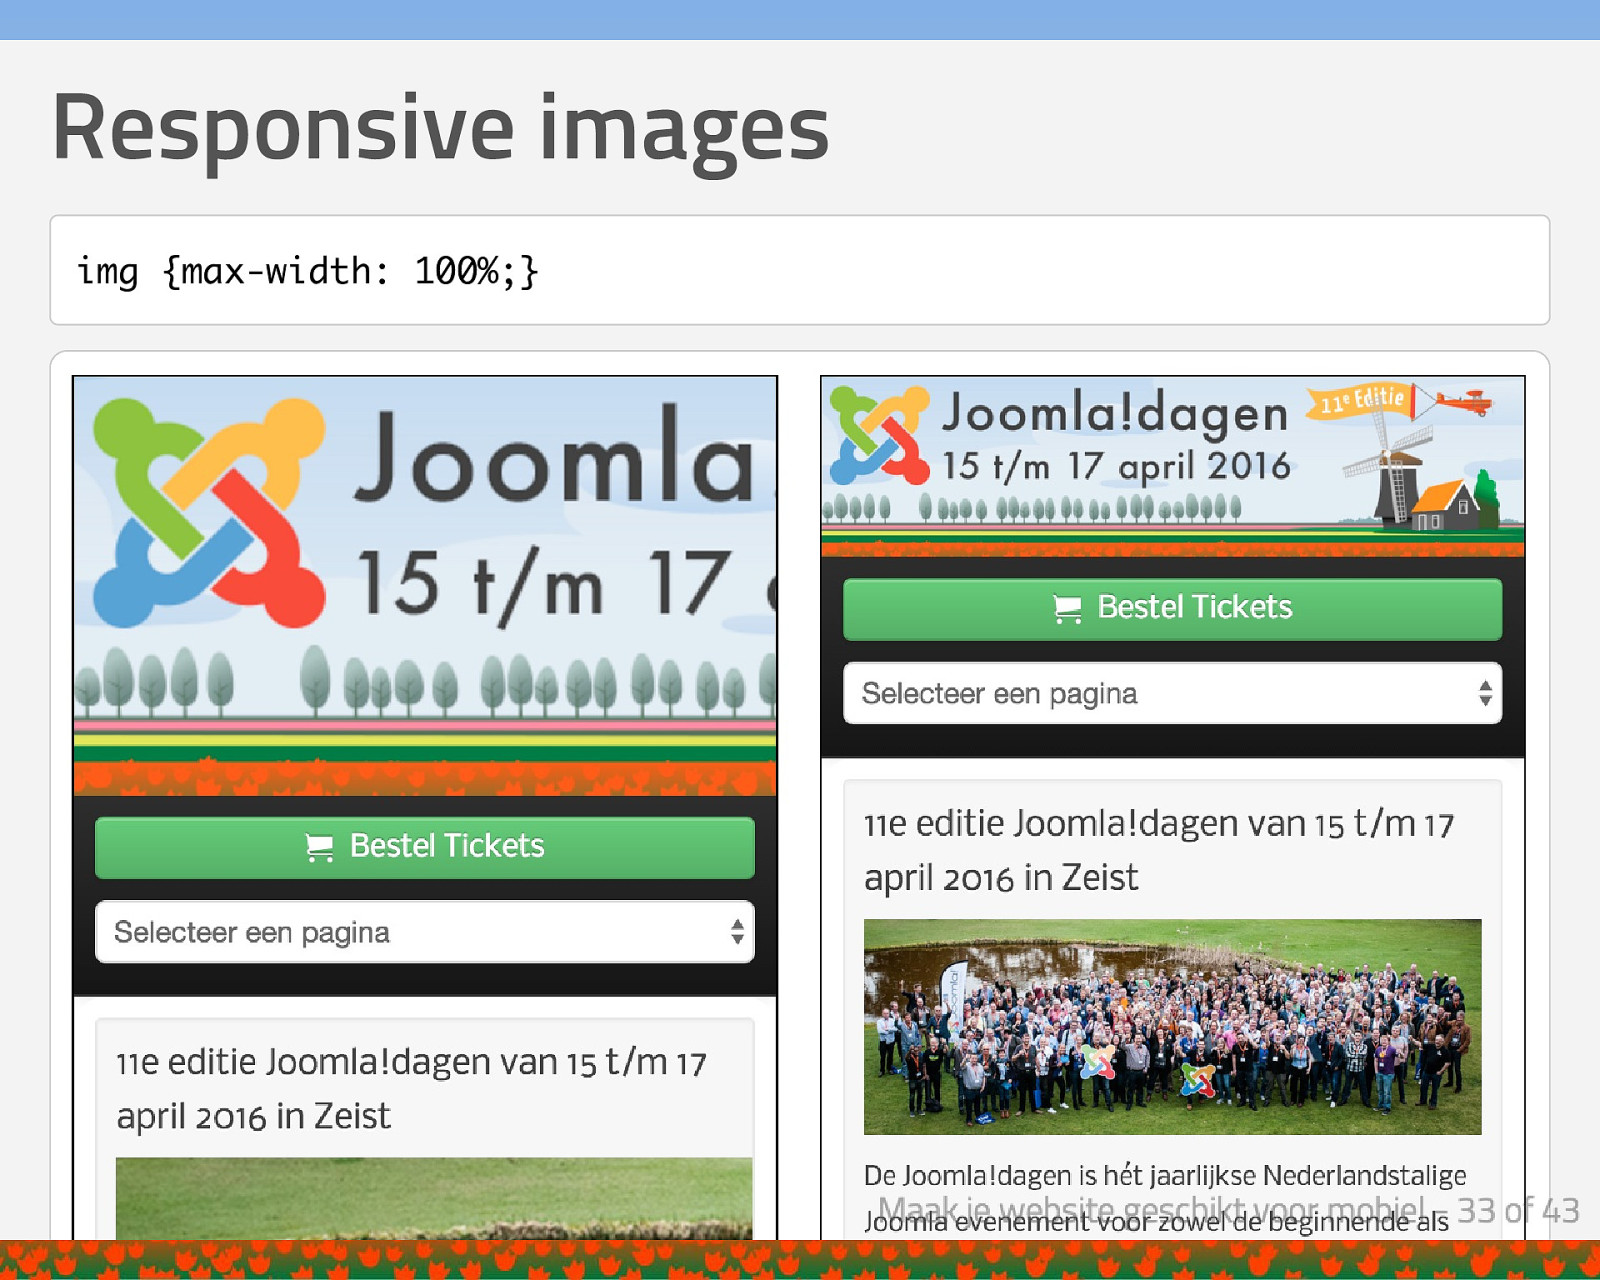This screenshot has width=1600, height=1280.
Task: Open 'Selecteer een pagina' dropdown in right preview
Action: (x=1172, y=693)
